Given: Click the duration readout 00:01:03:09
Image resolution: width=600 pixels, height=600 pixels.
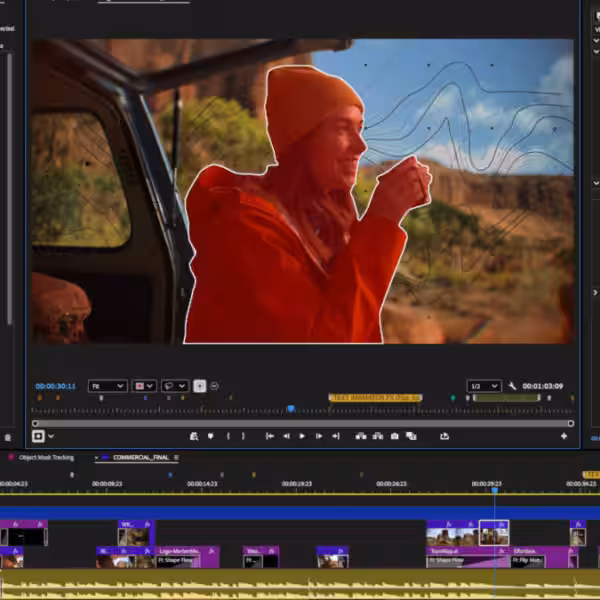Looking at the screenshot, I should click(543, 386).
